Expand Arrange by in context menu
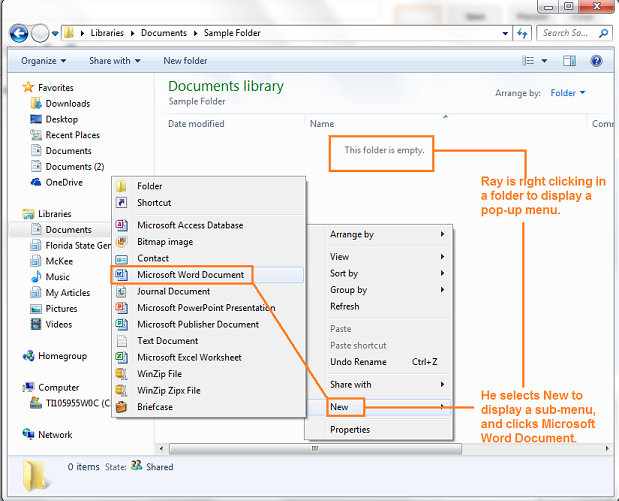Viewport: 619px width, 501px height. coord(379,235)
